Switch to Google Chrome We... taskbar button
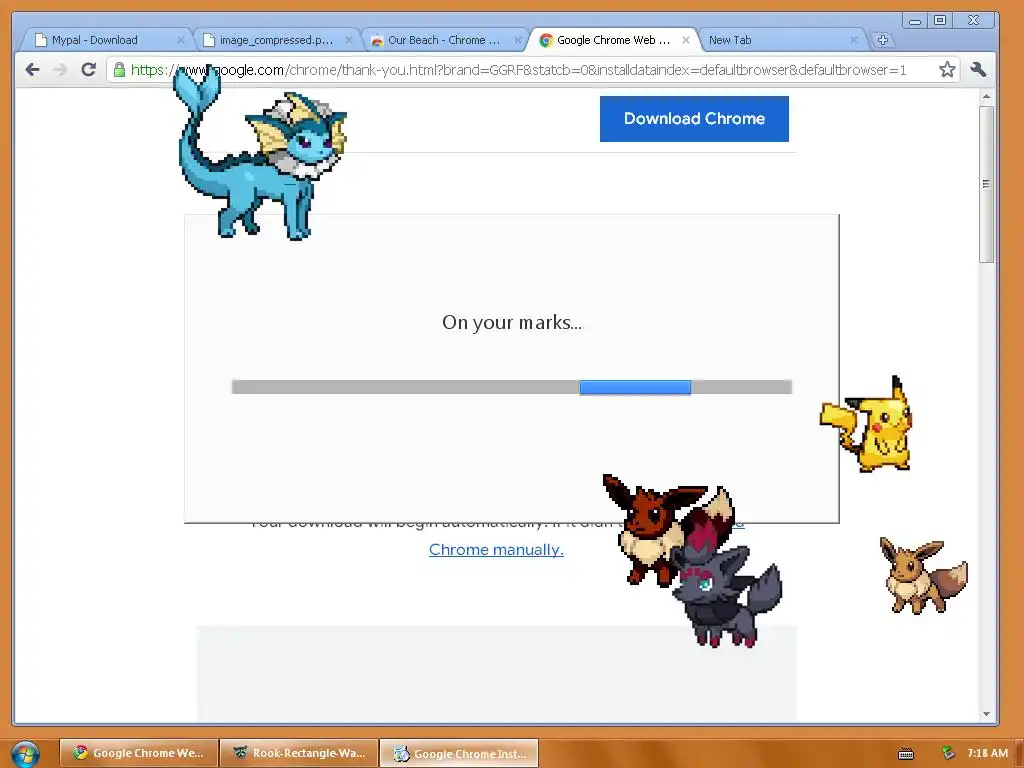 (138, 753)
